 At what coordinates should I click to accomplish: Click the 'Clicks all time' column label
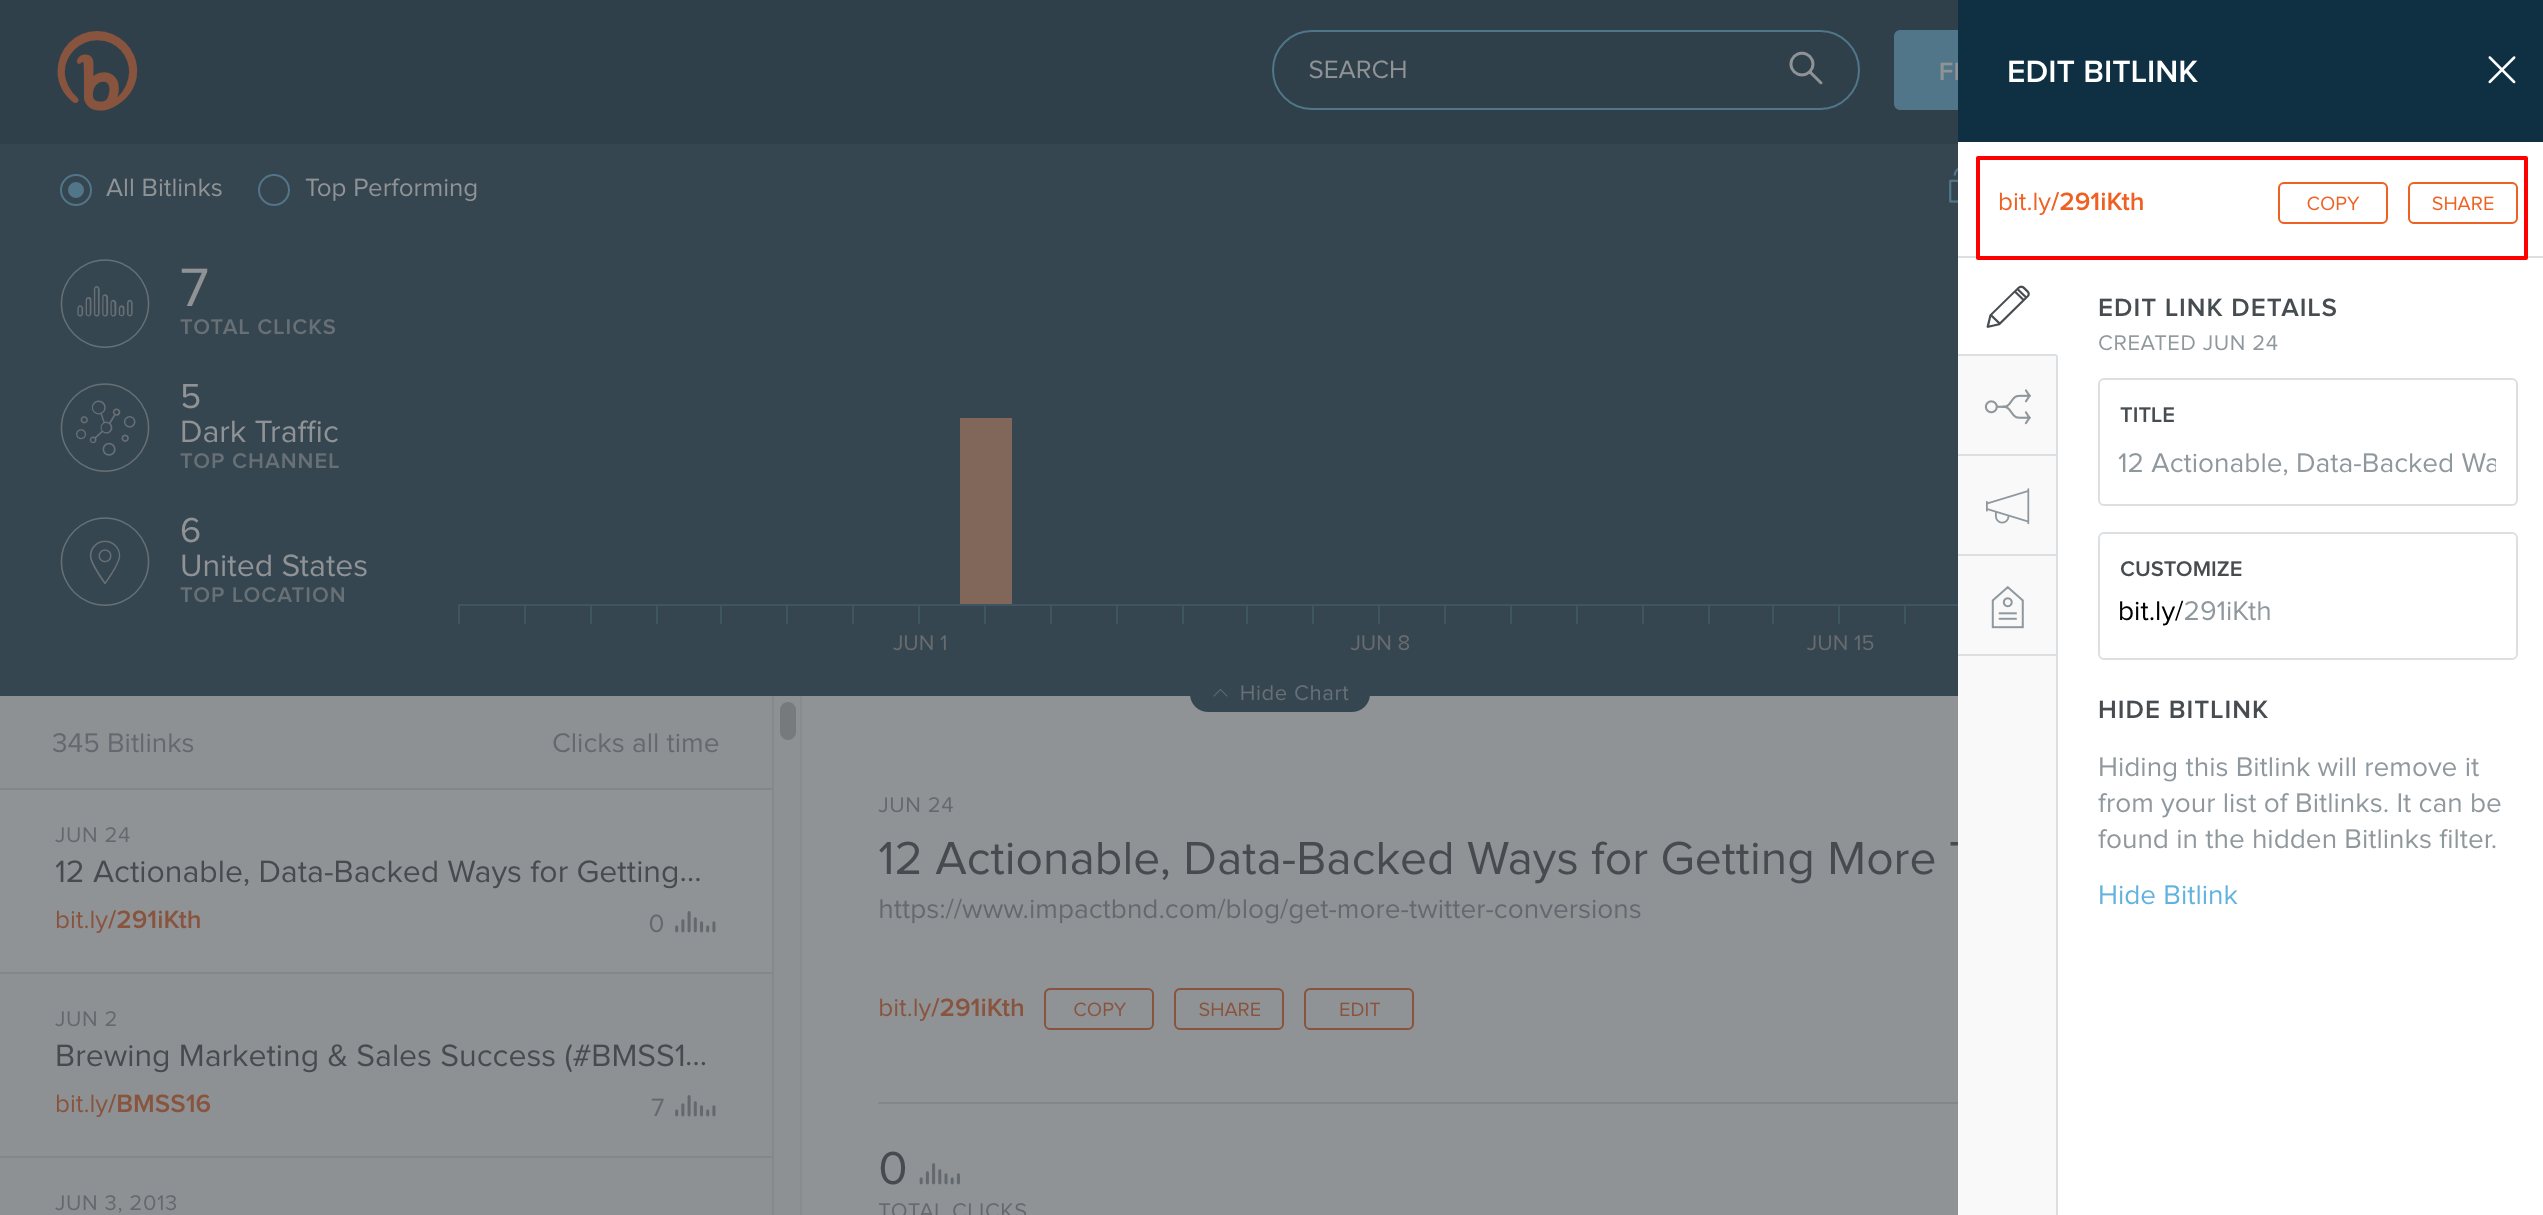(635, 743)
